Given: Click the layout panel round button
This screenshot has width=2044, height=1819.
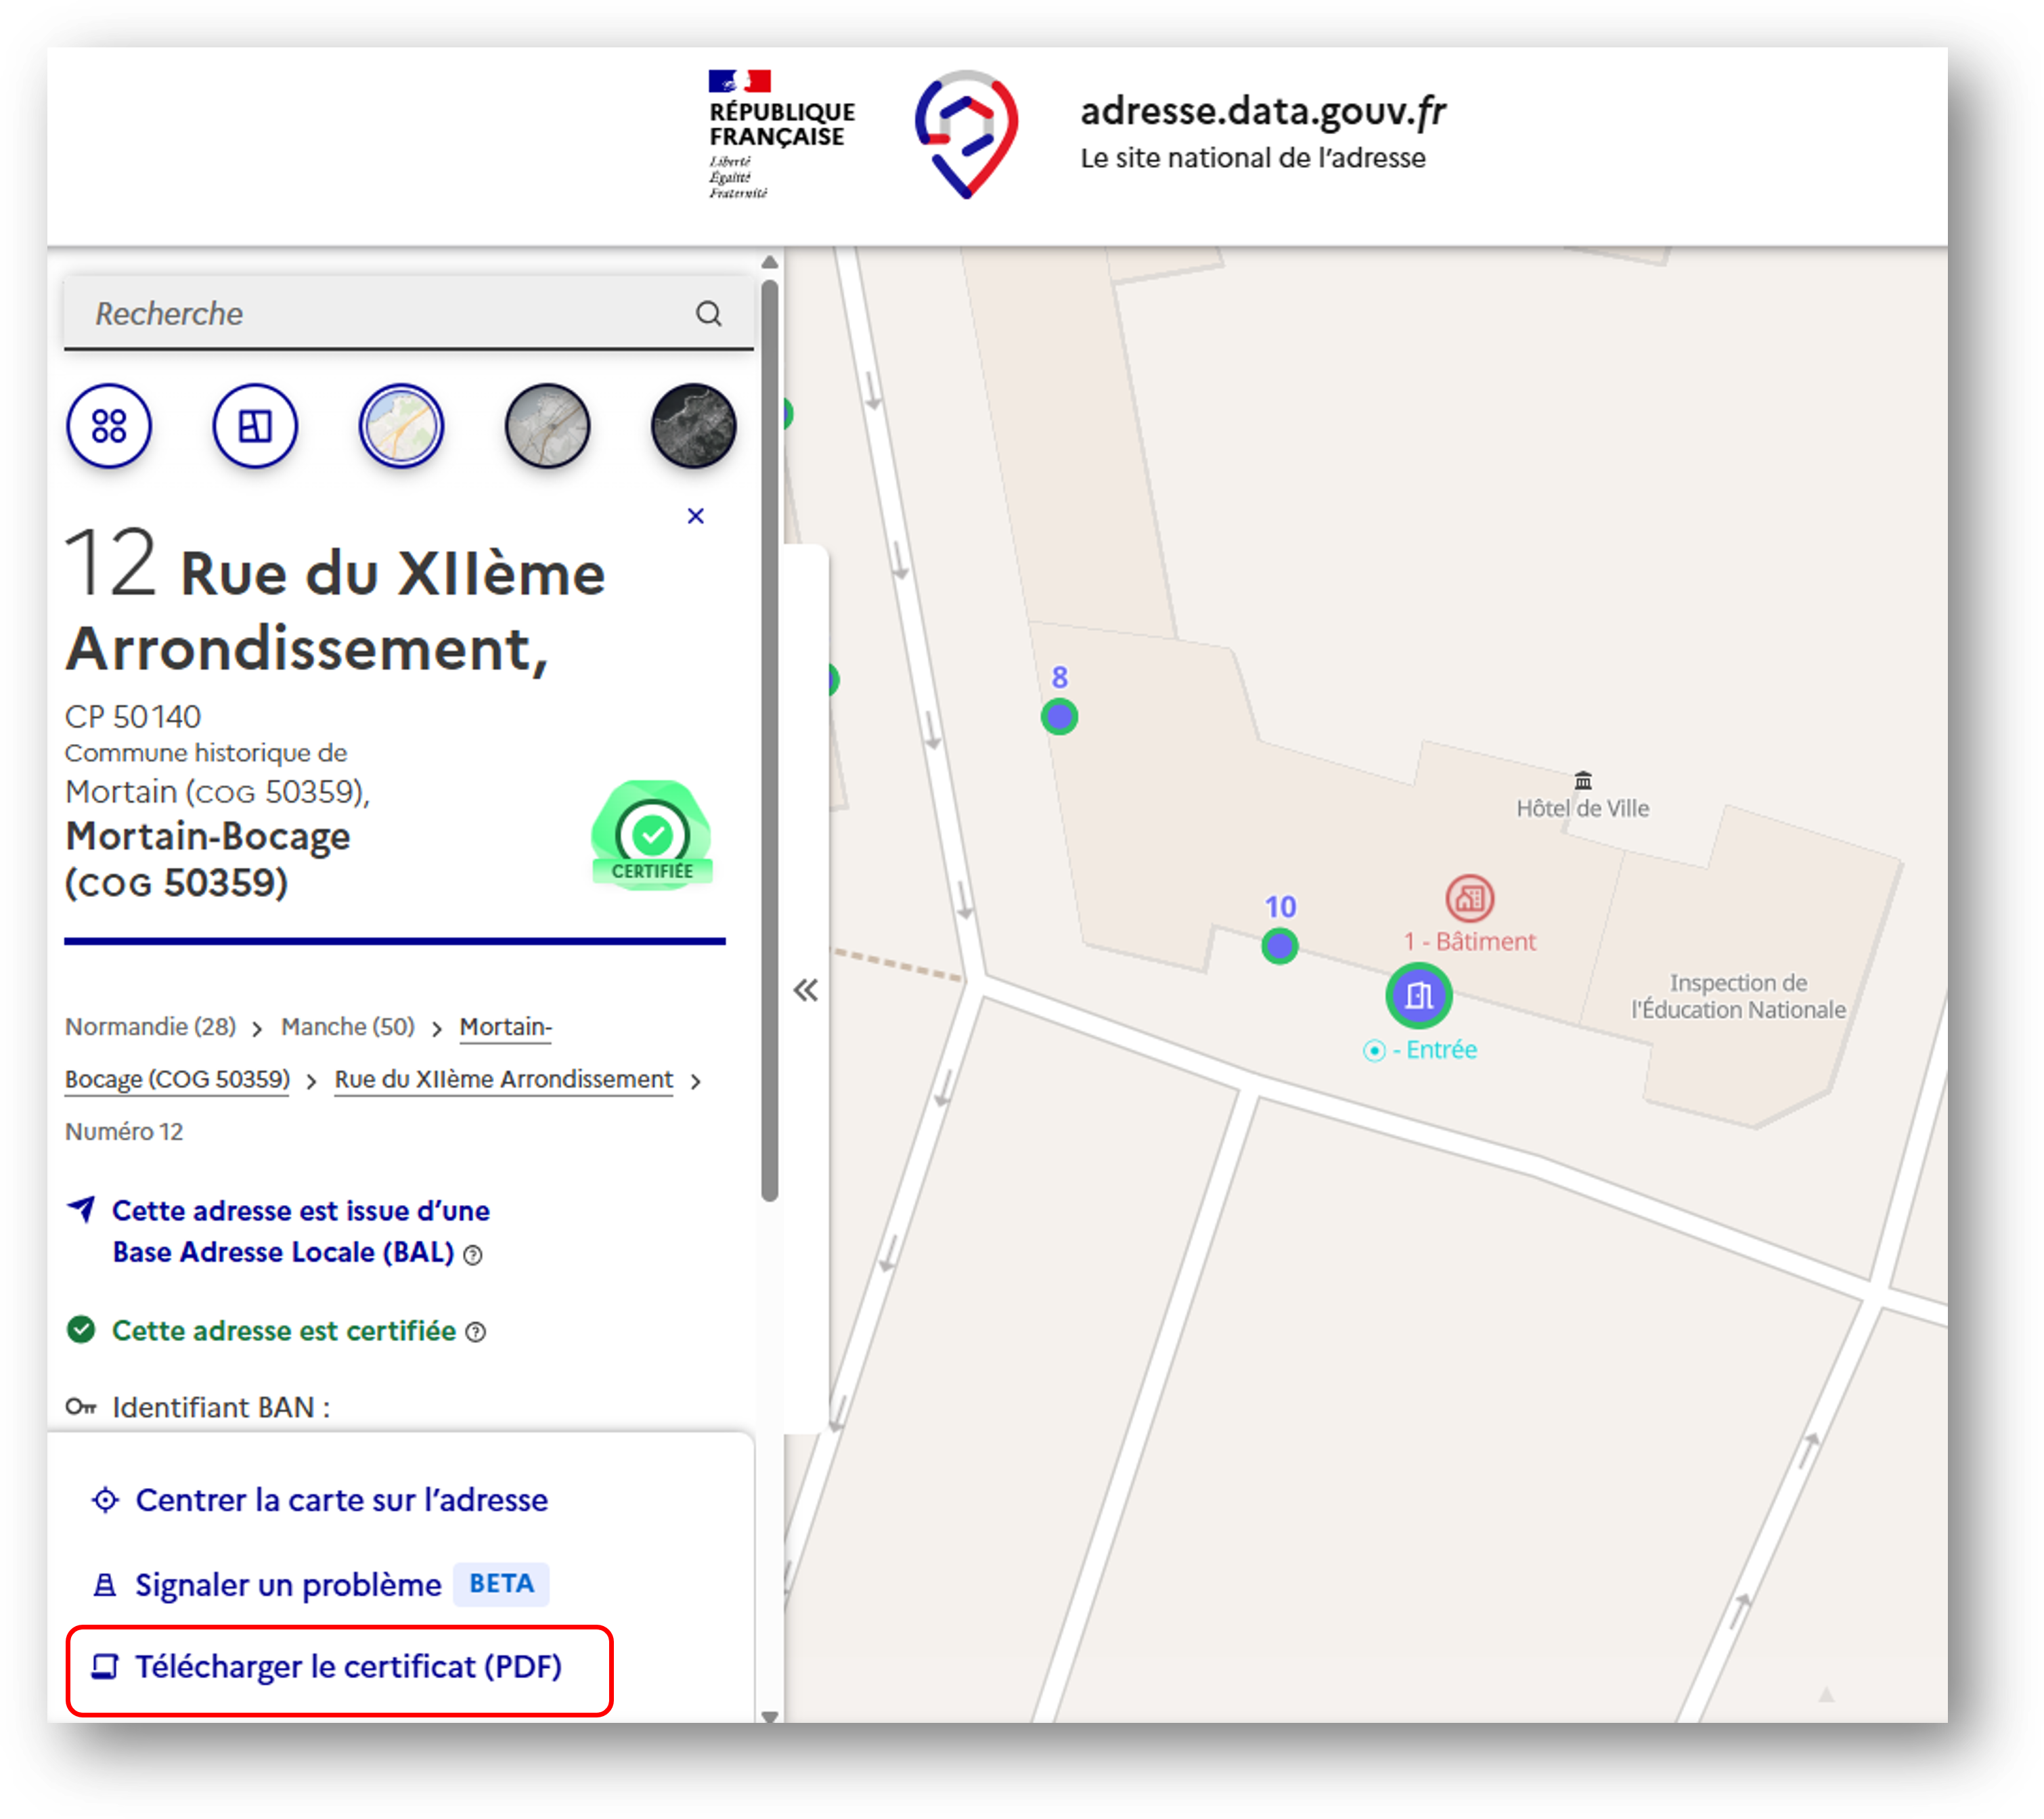Looking at the screenshot, I should click(255, 427).
